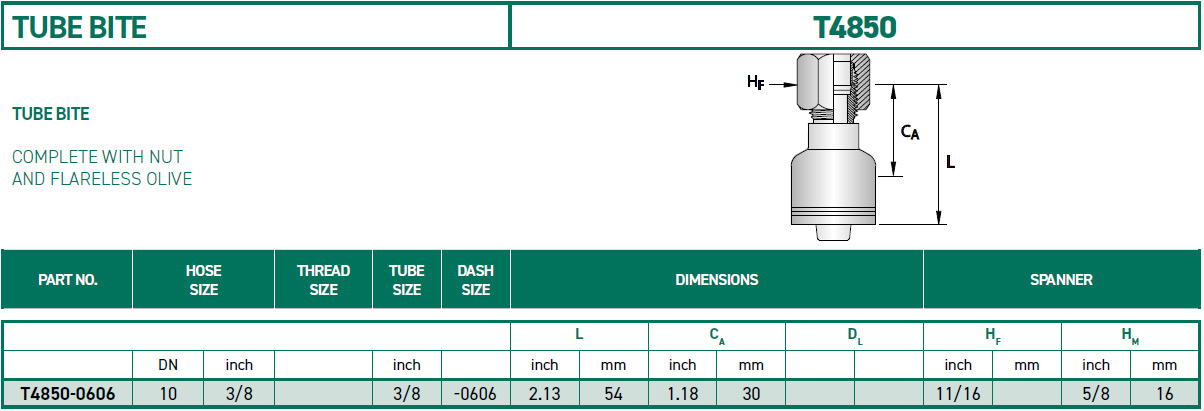Click the HOSE SIZE column header
This screenshot has width=1204, height=411.
pyautogui.click(x=203, y=280)
